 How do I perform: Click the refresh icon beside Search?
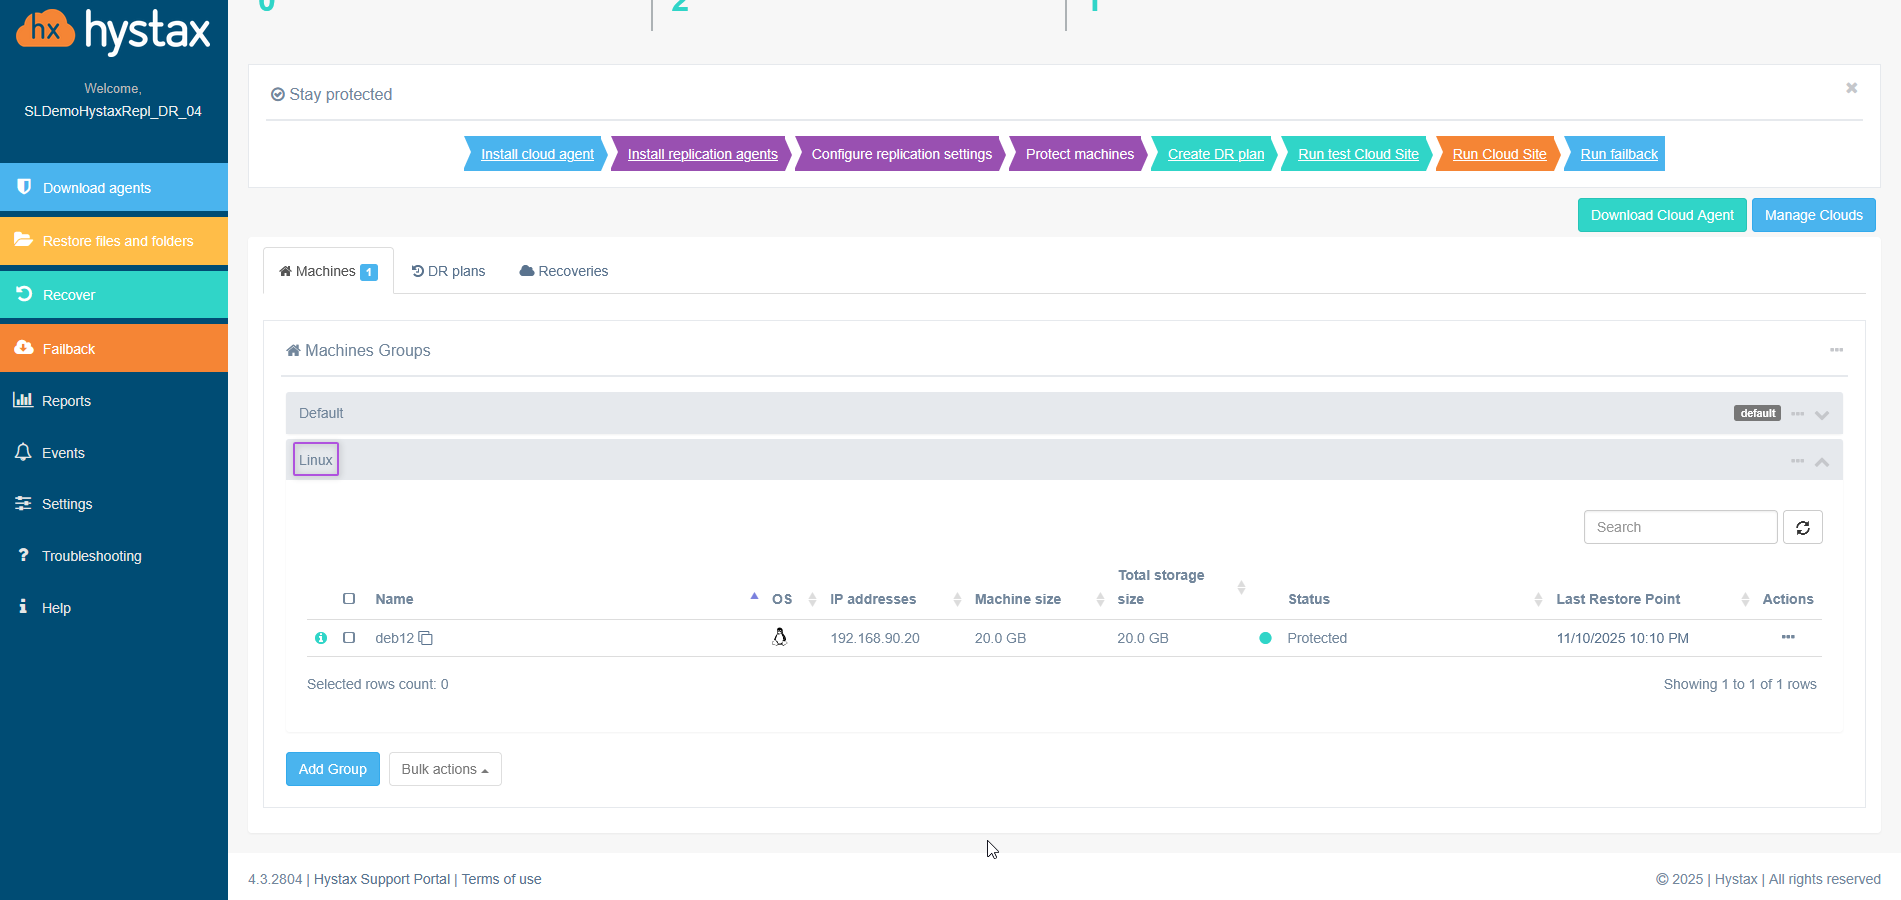point(1802,528)
